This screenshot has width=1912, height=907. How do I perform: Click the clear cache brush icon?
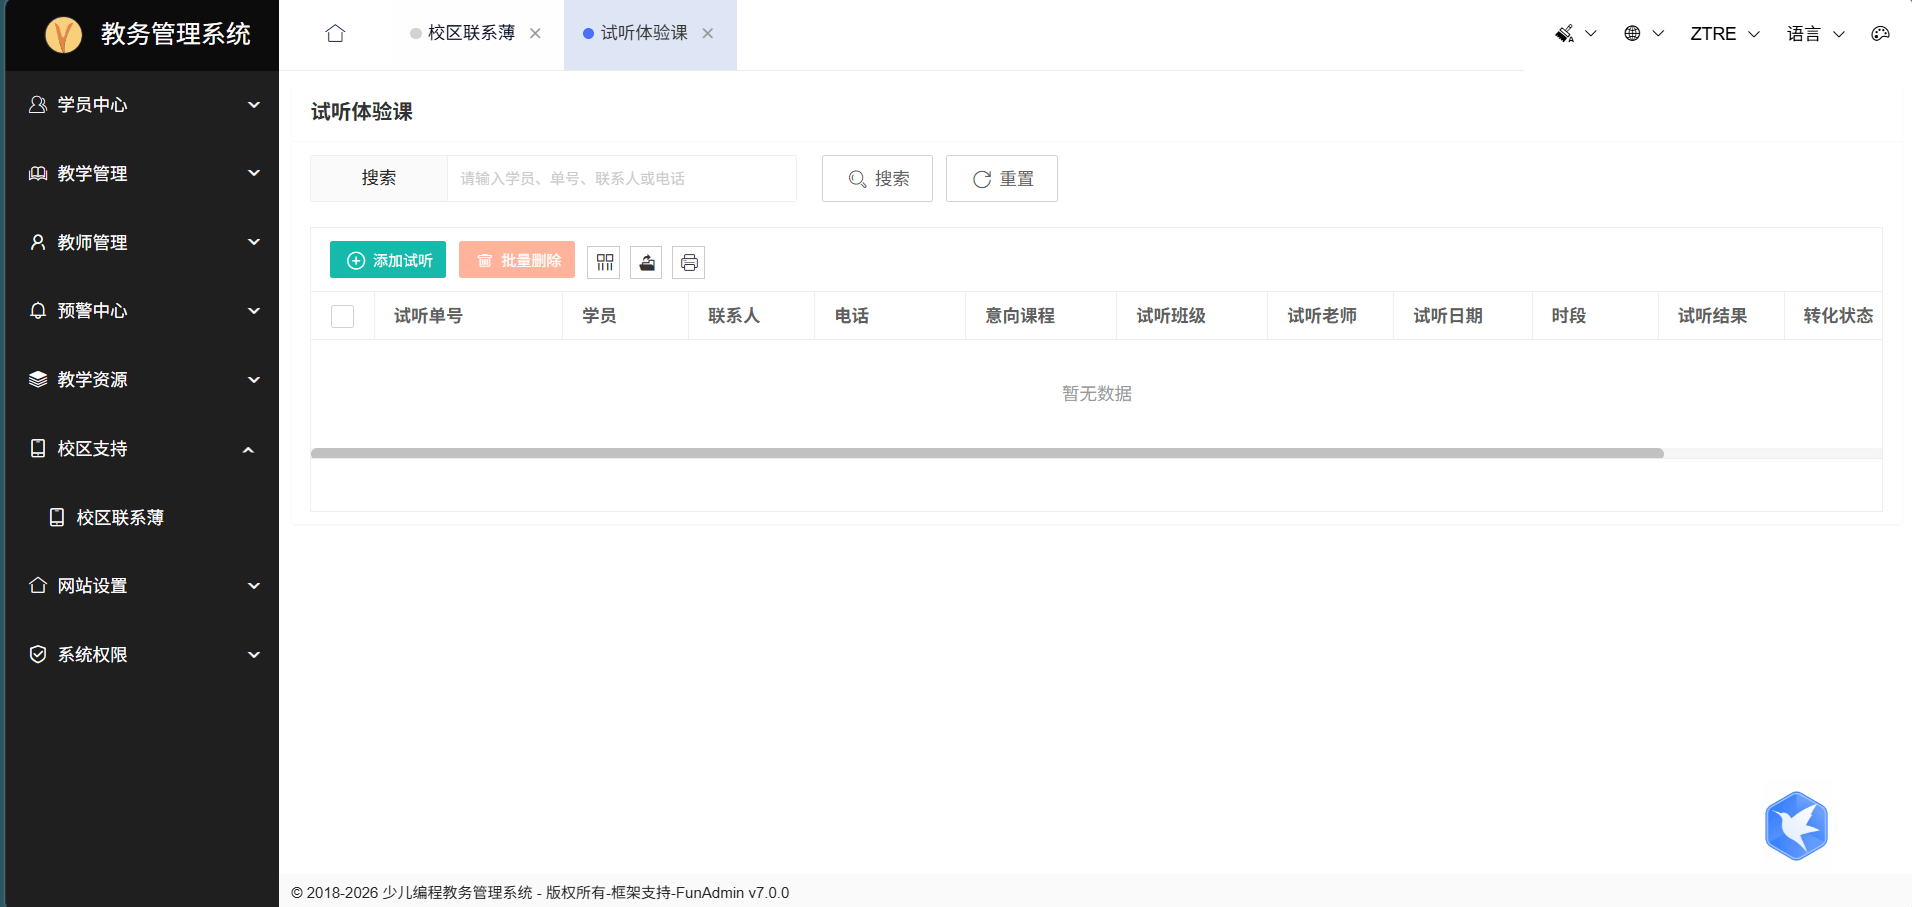[x=1565, y=34]
